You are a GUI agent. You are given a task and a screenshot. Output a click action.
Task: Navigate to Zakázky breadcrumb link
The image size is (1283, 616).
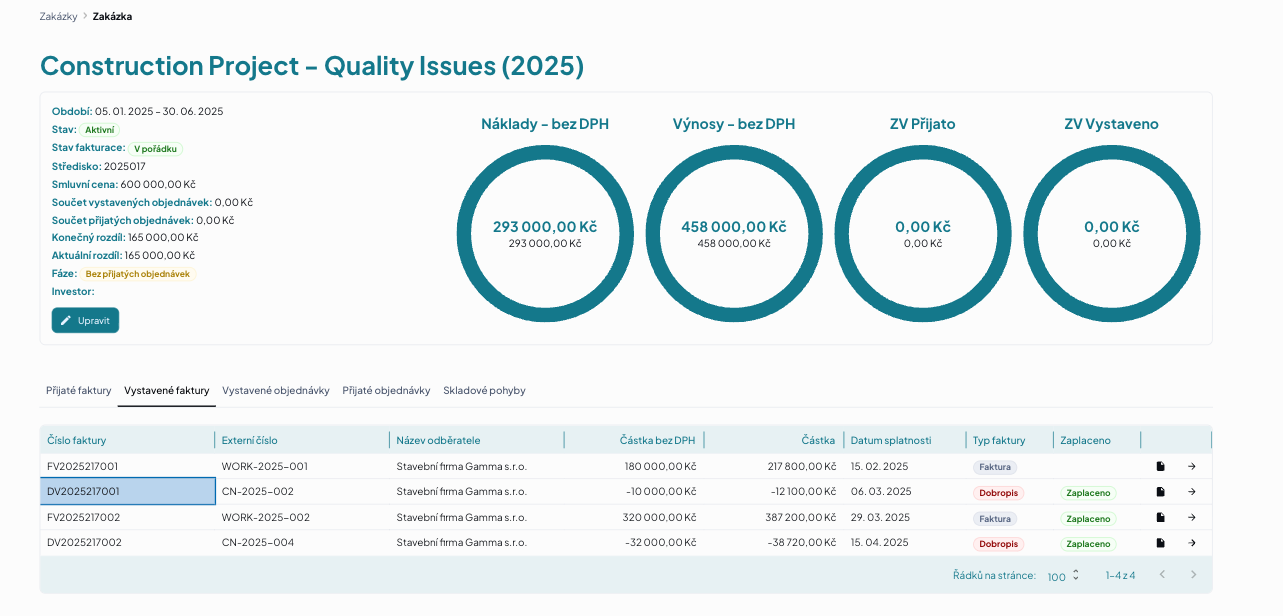point(59,17)
